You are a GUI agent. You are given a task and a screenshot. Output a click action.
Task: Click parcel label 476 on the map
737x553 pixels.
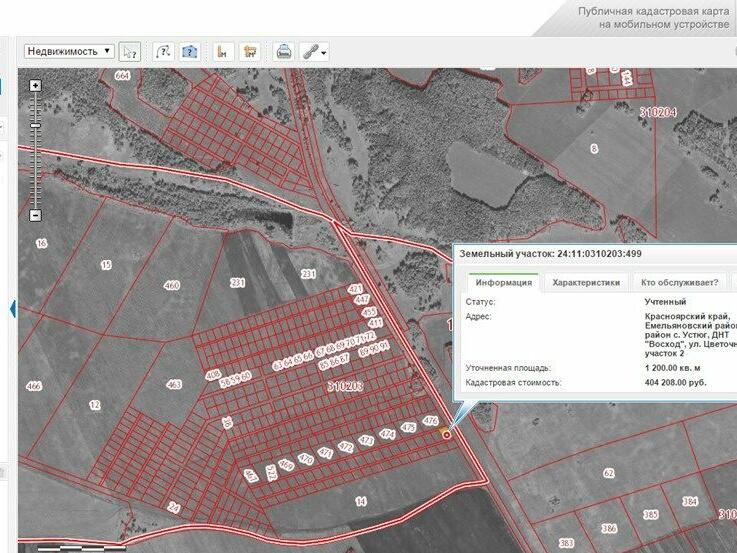431,421
